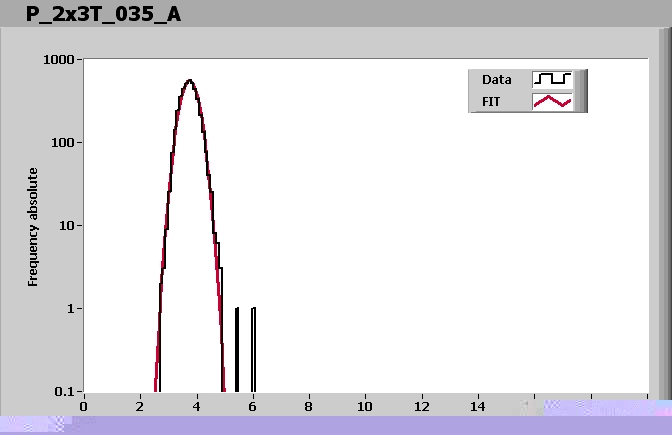This screenshot has height=435, width=672.
Task: Click the FIT red line icon in legend
Action: coord(552,101)
